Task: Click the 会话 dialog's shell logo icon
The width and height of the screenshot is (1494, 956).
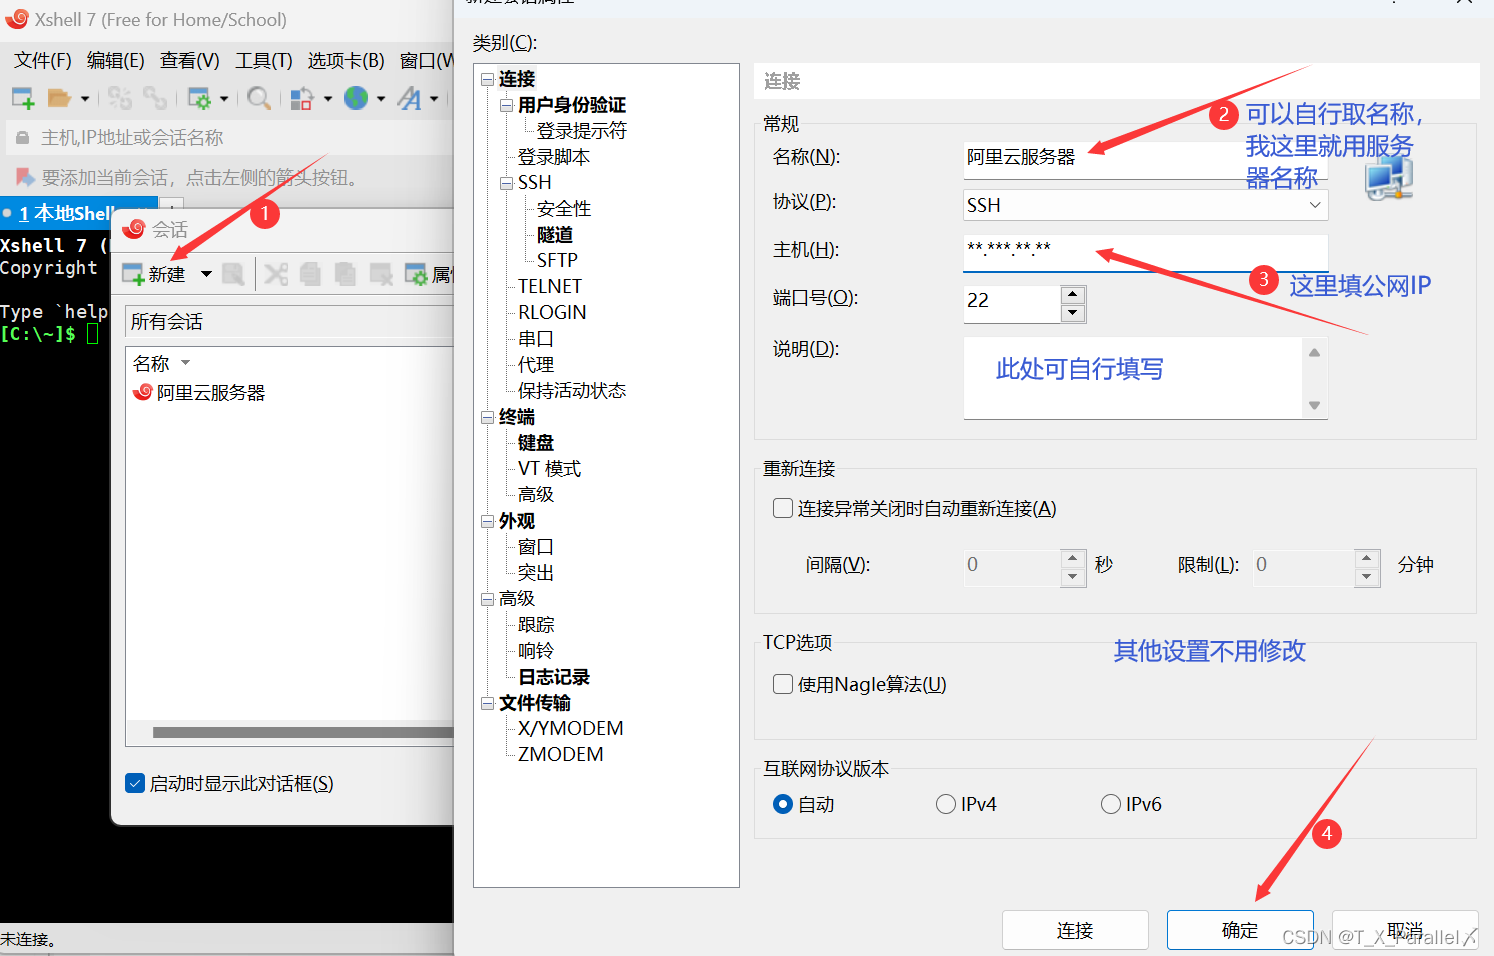Action: 134,229
